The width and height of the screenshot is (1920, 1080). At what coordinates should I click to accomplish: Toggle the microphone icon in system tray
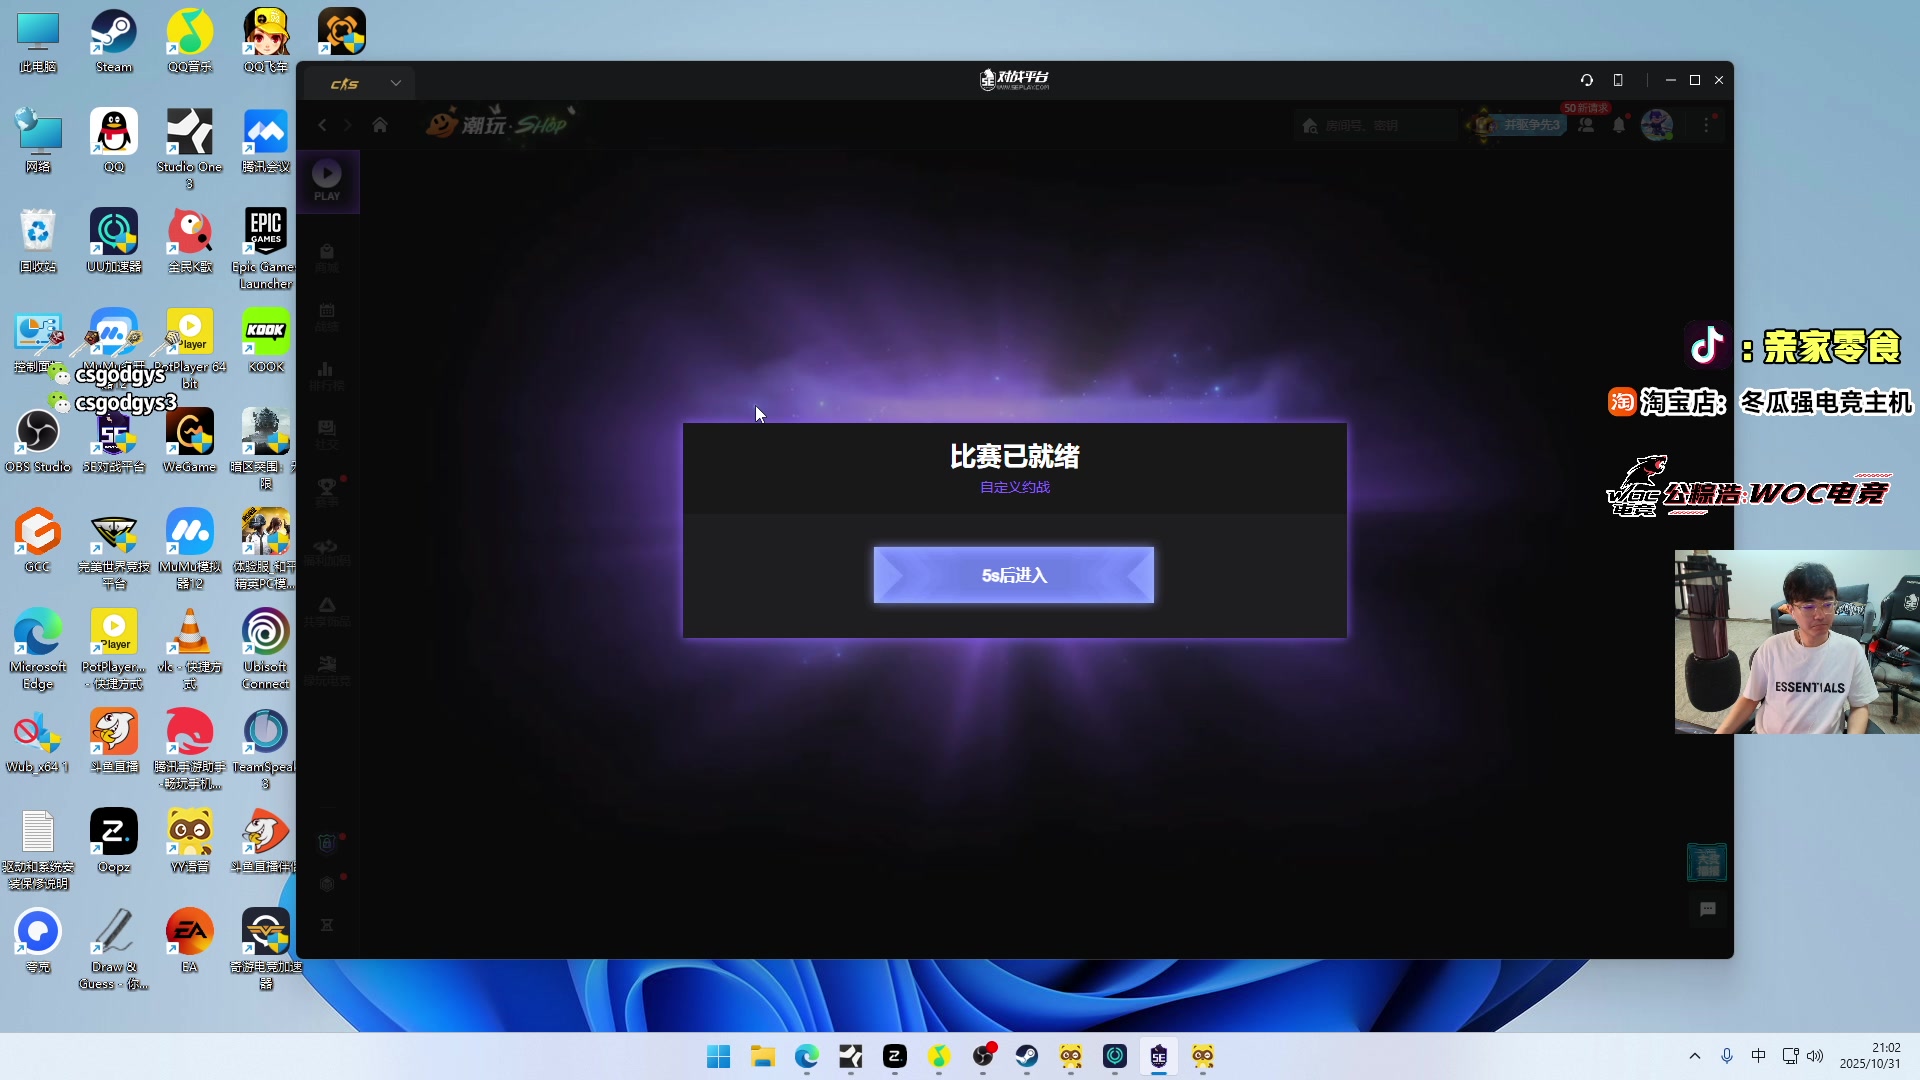pyautogui.click(x=1726, y=1056)
